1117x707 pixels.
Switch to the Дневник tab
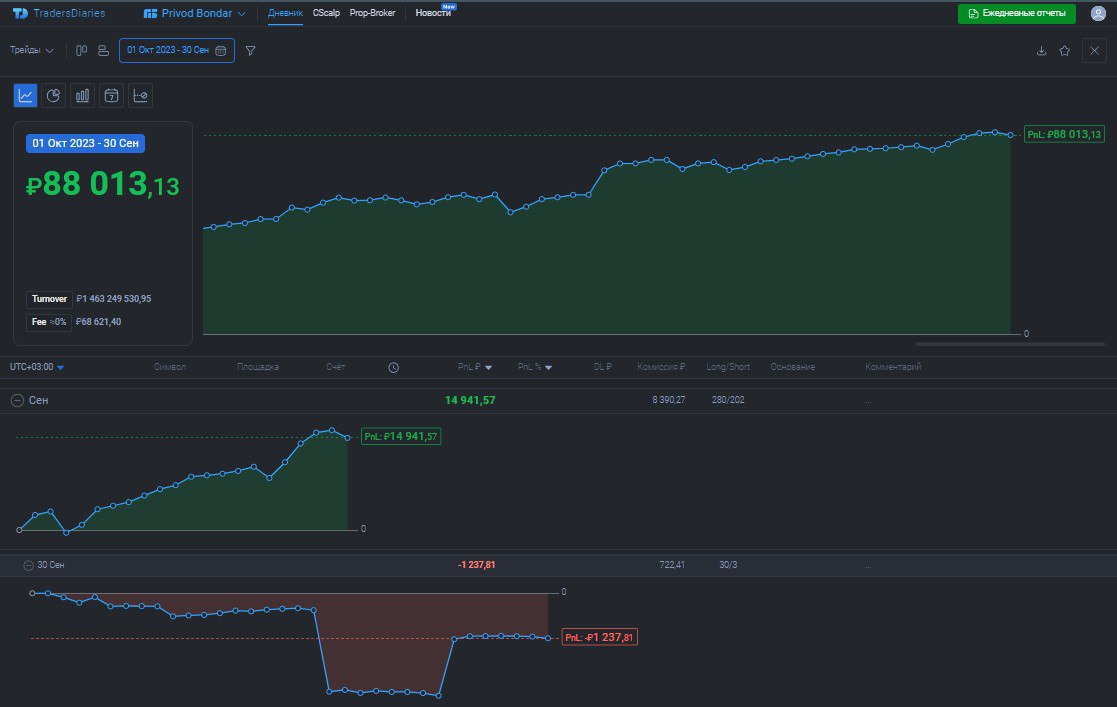click(285, 13)
